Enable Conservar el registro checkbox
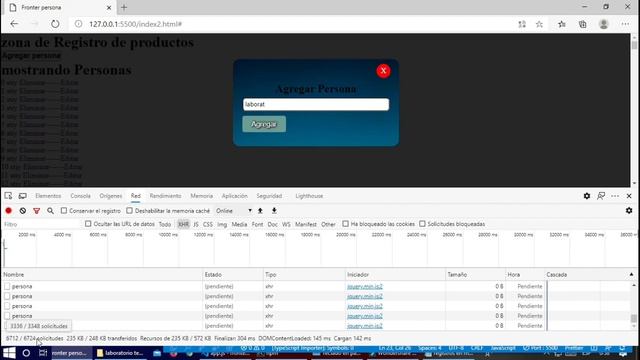 point(64,211)
